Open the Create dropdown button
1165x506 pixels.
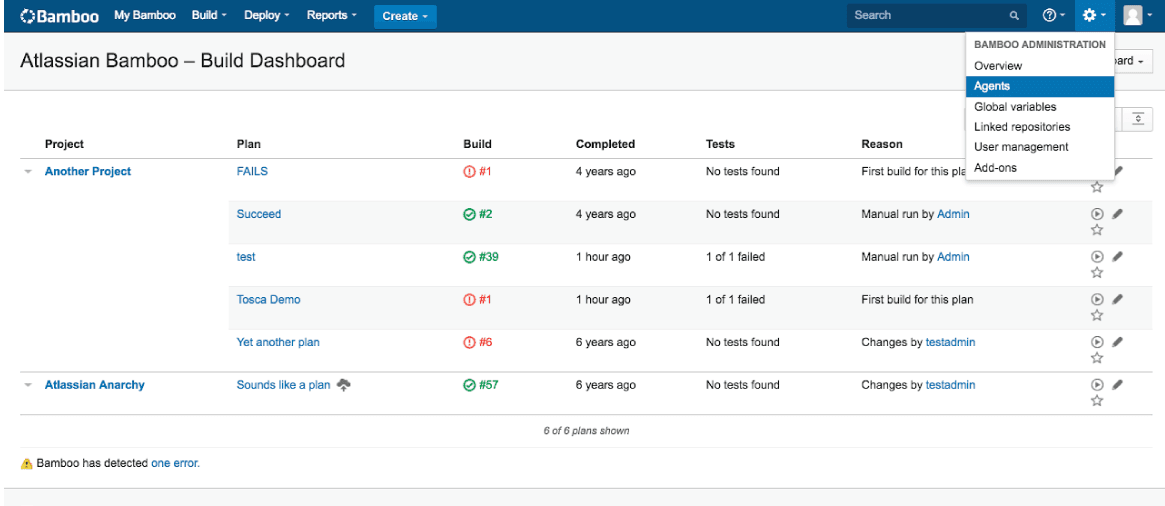click(405, 16)
